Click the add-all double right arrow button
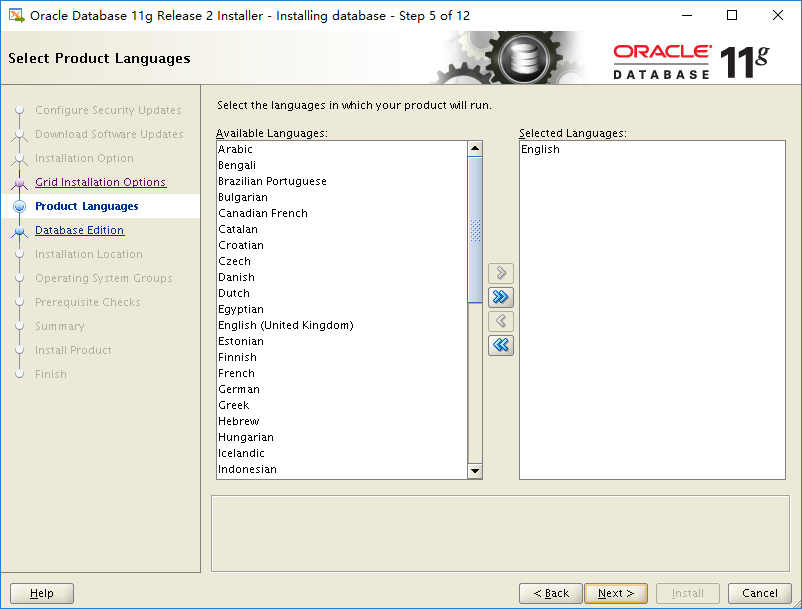 pos(501,297)
